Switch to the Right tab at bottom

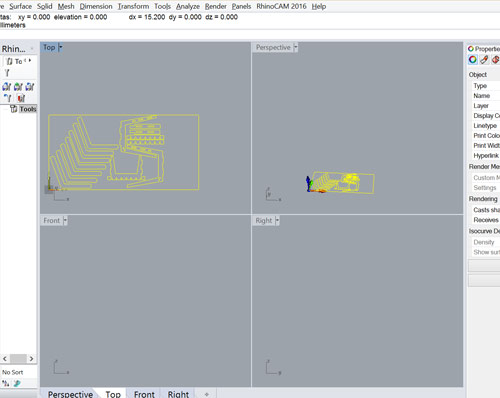[x=178, y=394]
